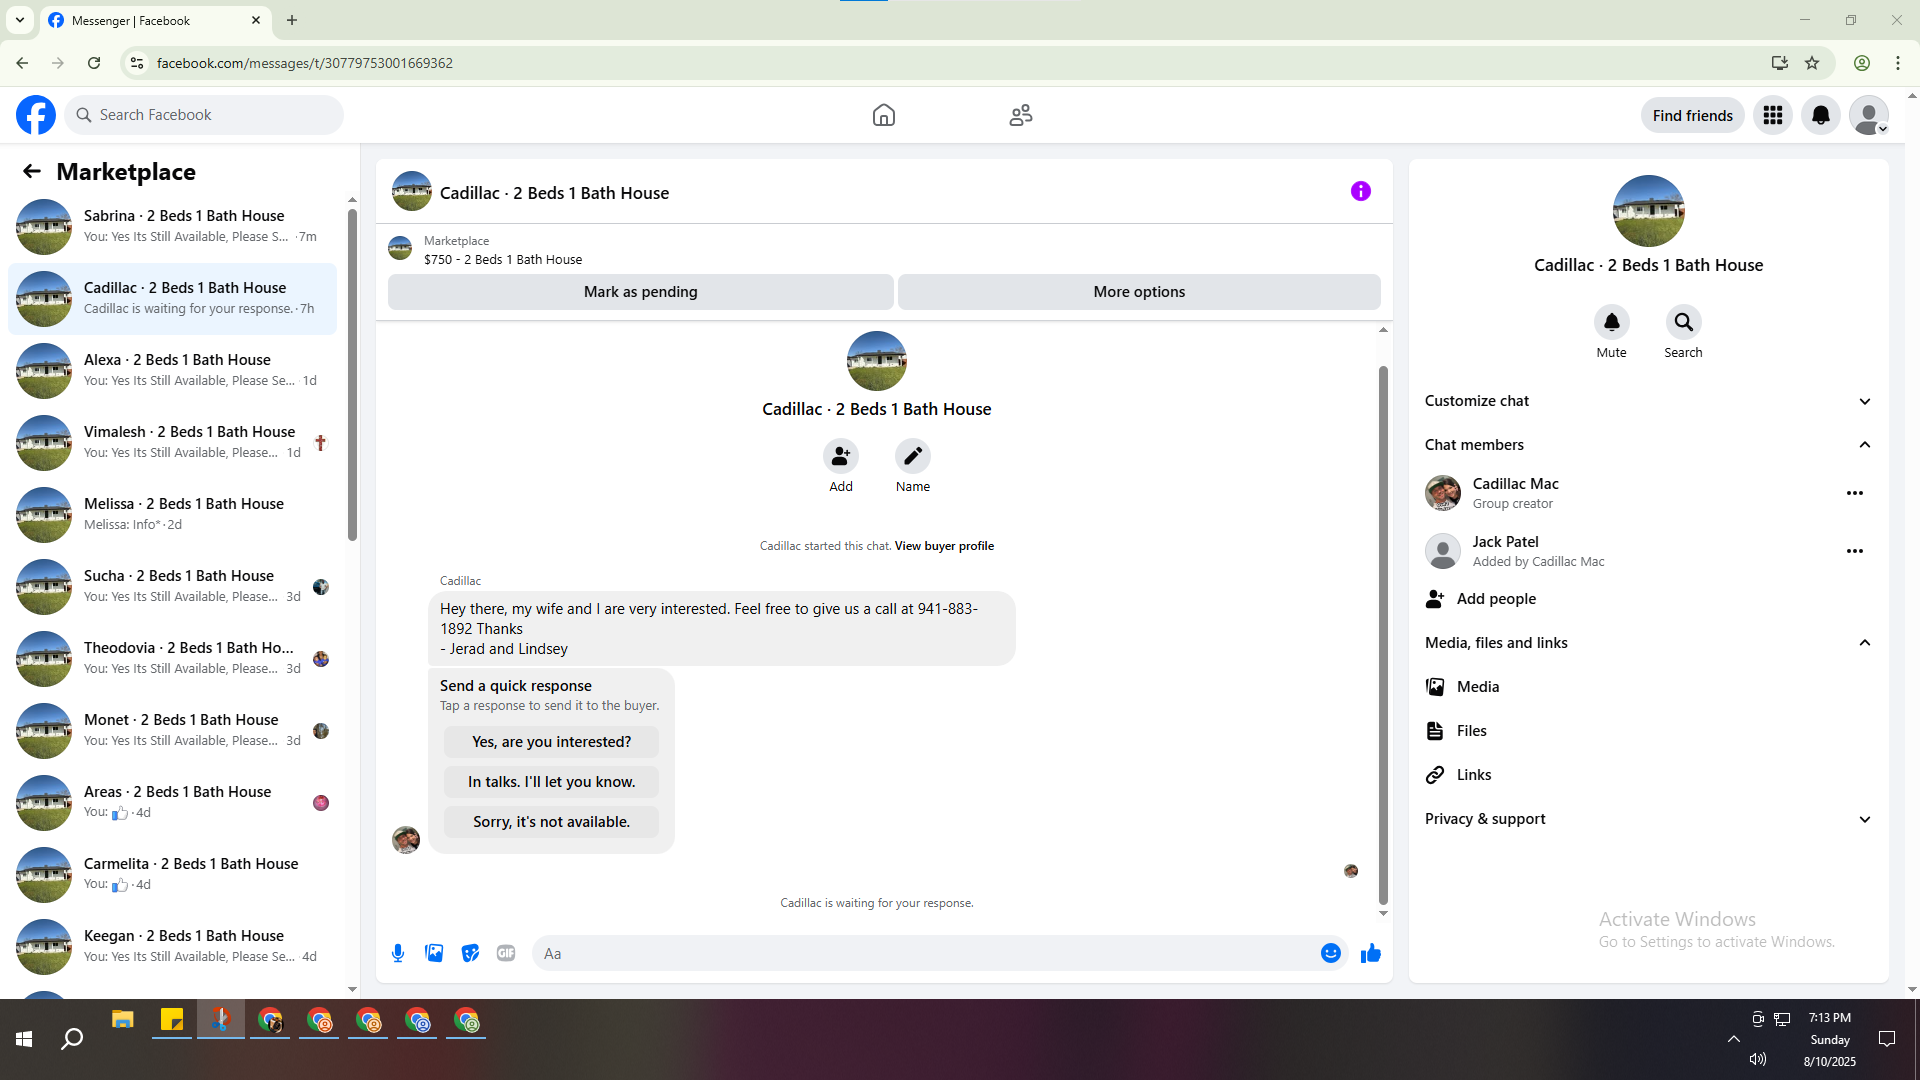Click the voice clip microphone icon
The height and width of the screenshot is (1080, 1920).
coord(398,953)
